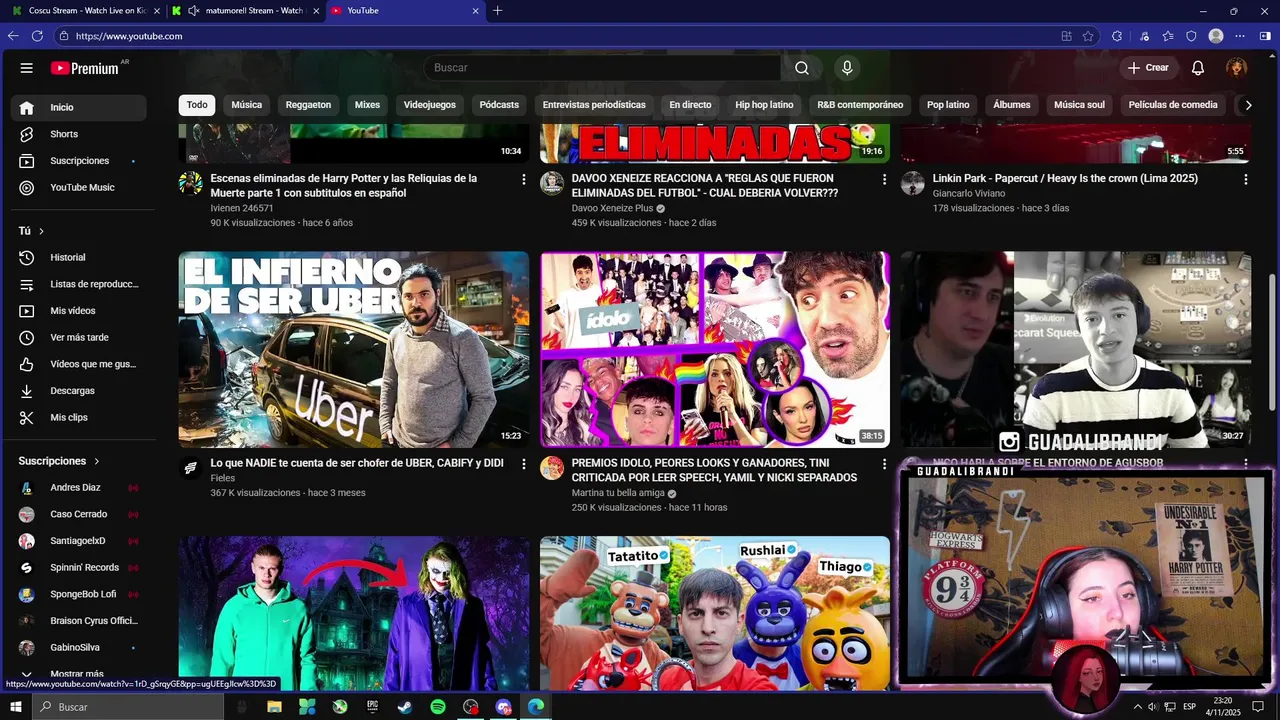Click the browser address bar URL
The height and width of the screenshot is (720, 1280).
(x=129, y=36)
